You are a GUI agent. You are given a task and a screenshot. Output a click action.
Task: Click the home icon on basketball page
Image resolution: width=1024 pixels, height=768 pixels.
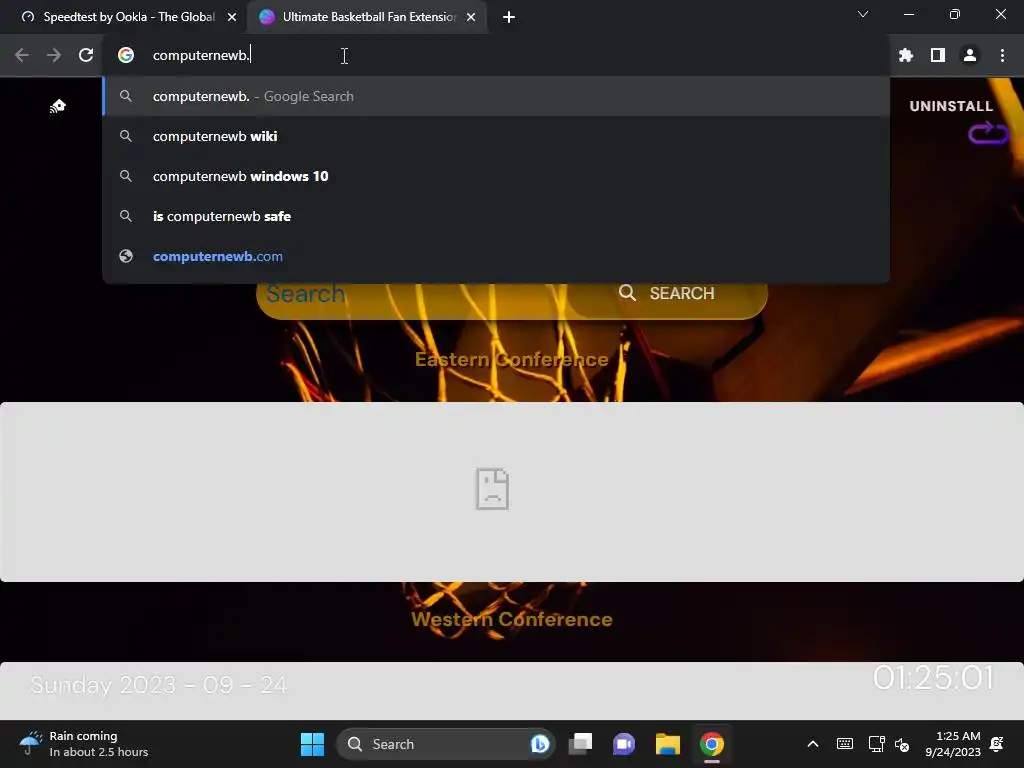pyautogui.click(x=57, y=106)
